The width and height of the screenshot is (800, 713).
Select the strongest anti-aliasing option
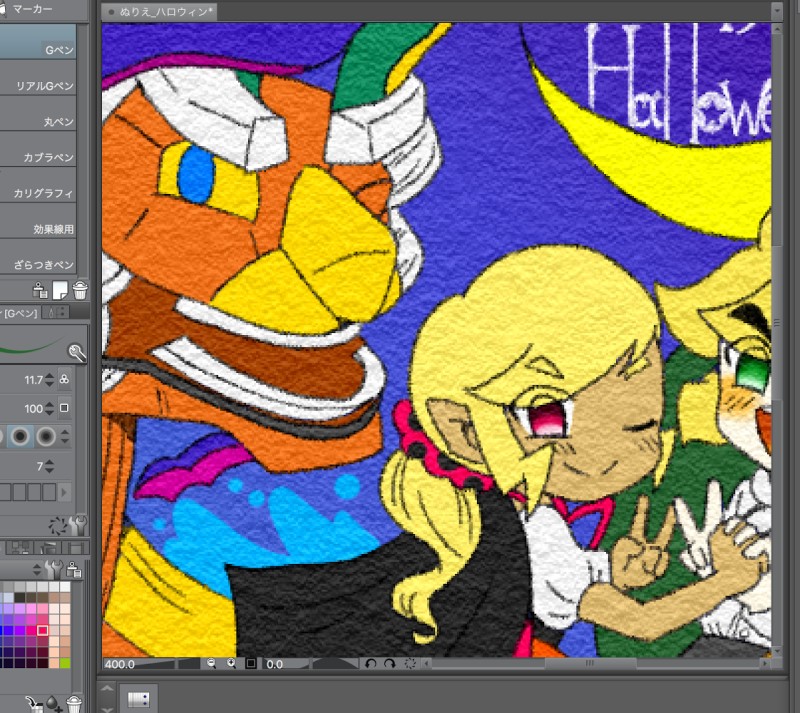click(46, 437)
